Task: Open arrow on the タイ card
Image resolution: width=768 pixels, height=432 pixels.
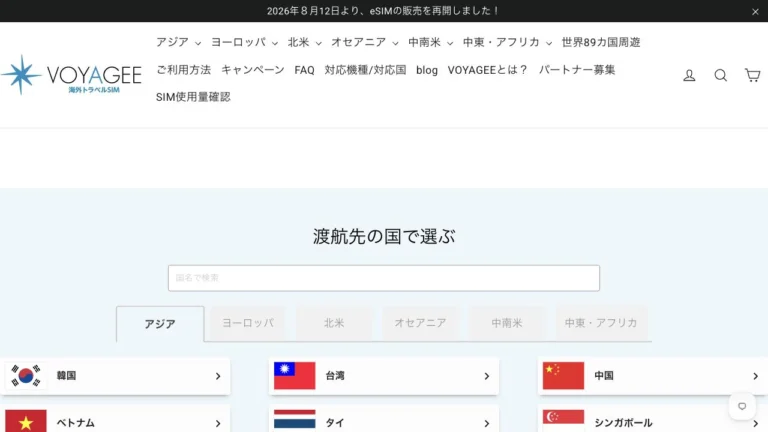Action: tap(486, 423)
